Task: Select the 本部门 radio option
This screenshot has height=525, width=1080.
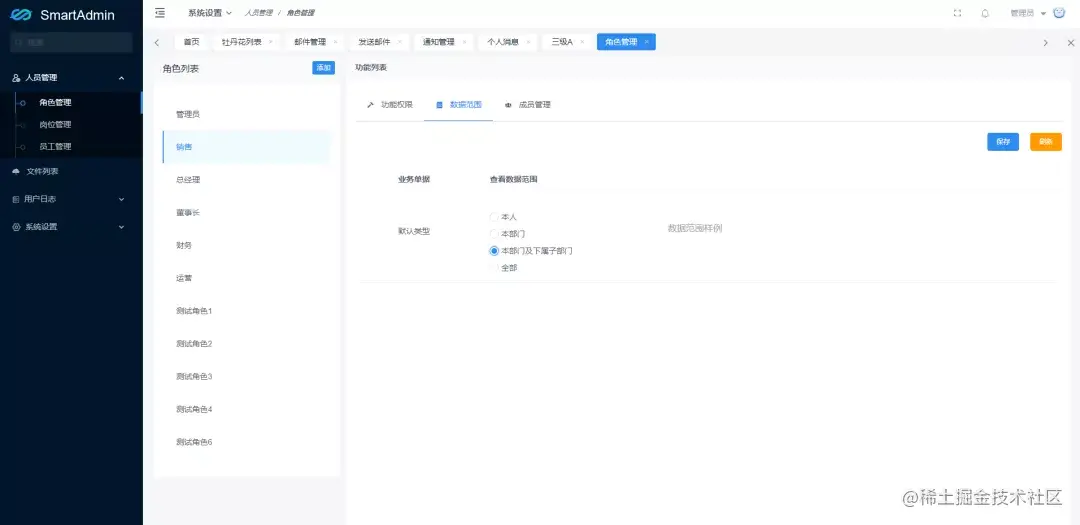Action: point(494,234)
